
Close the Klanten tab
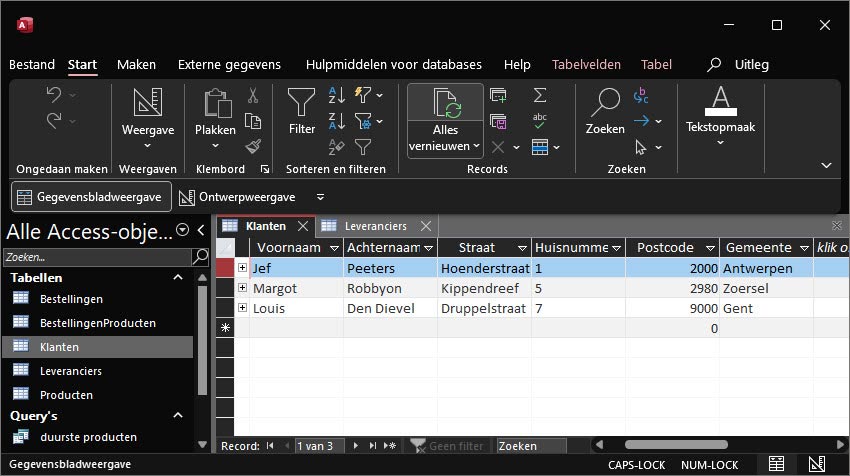coord(302,226)
